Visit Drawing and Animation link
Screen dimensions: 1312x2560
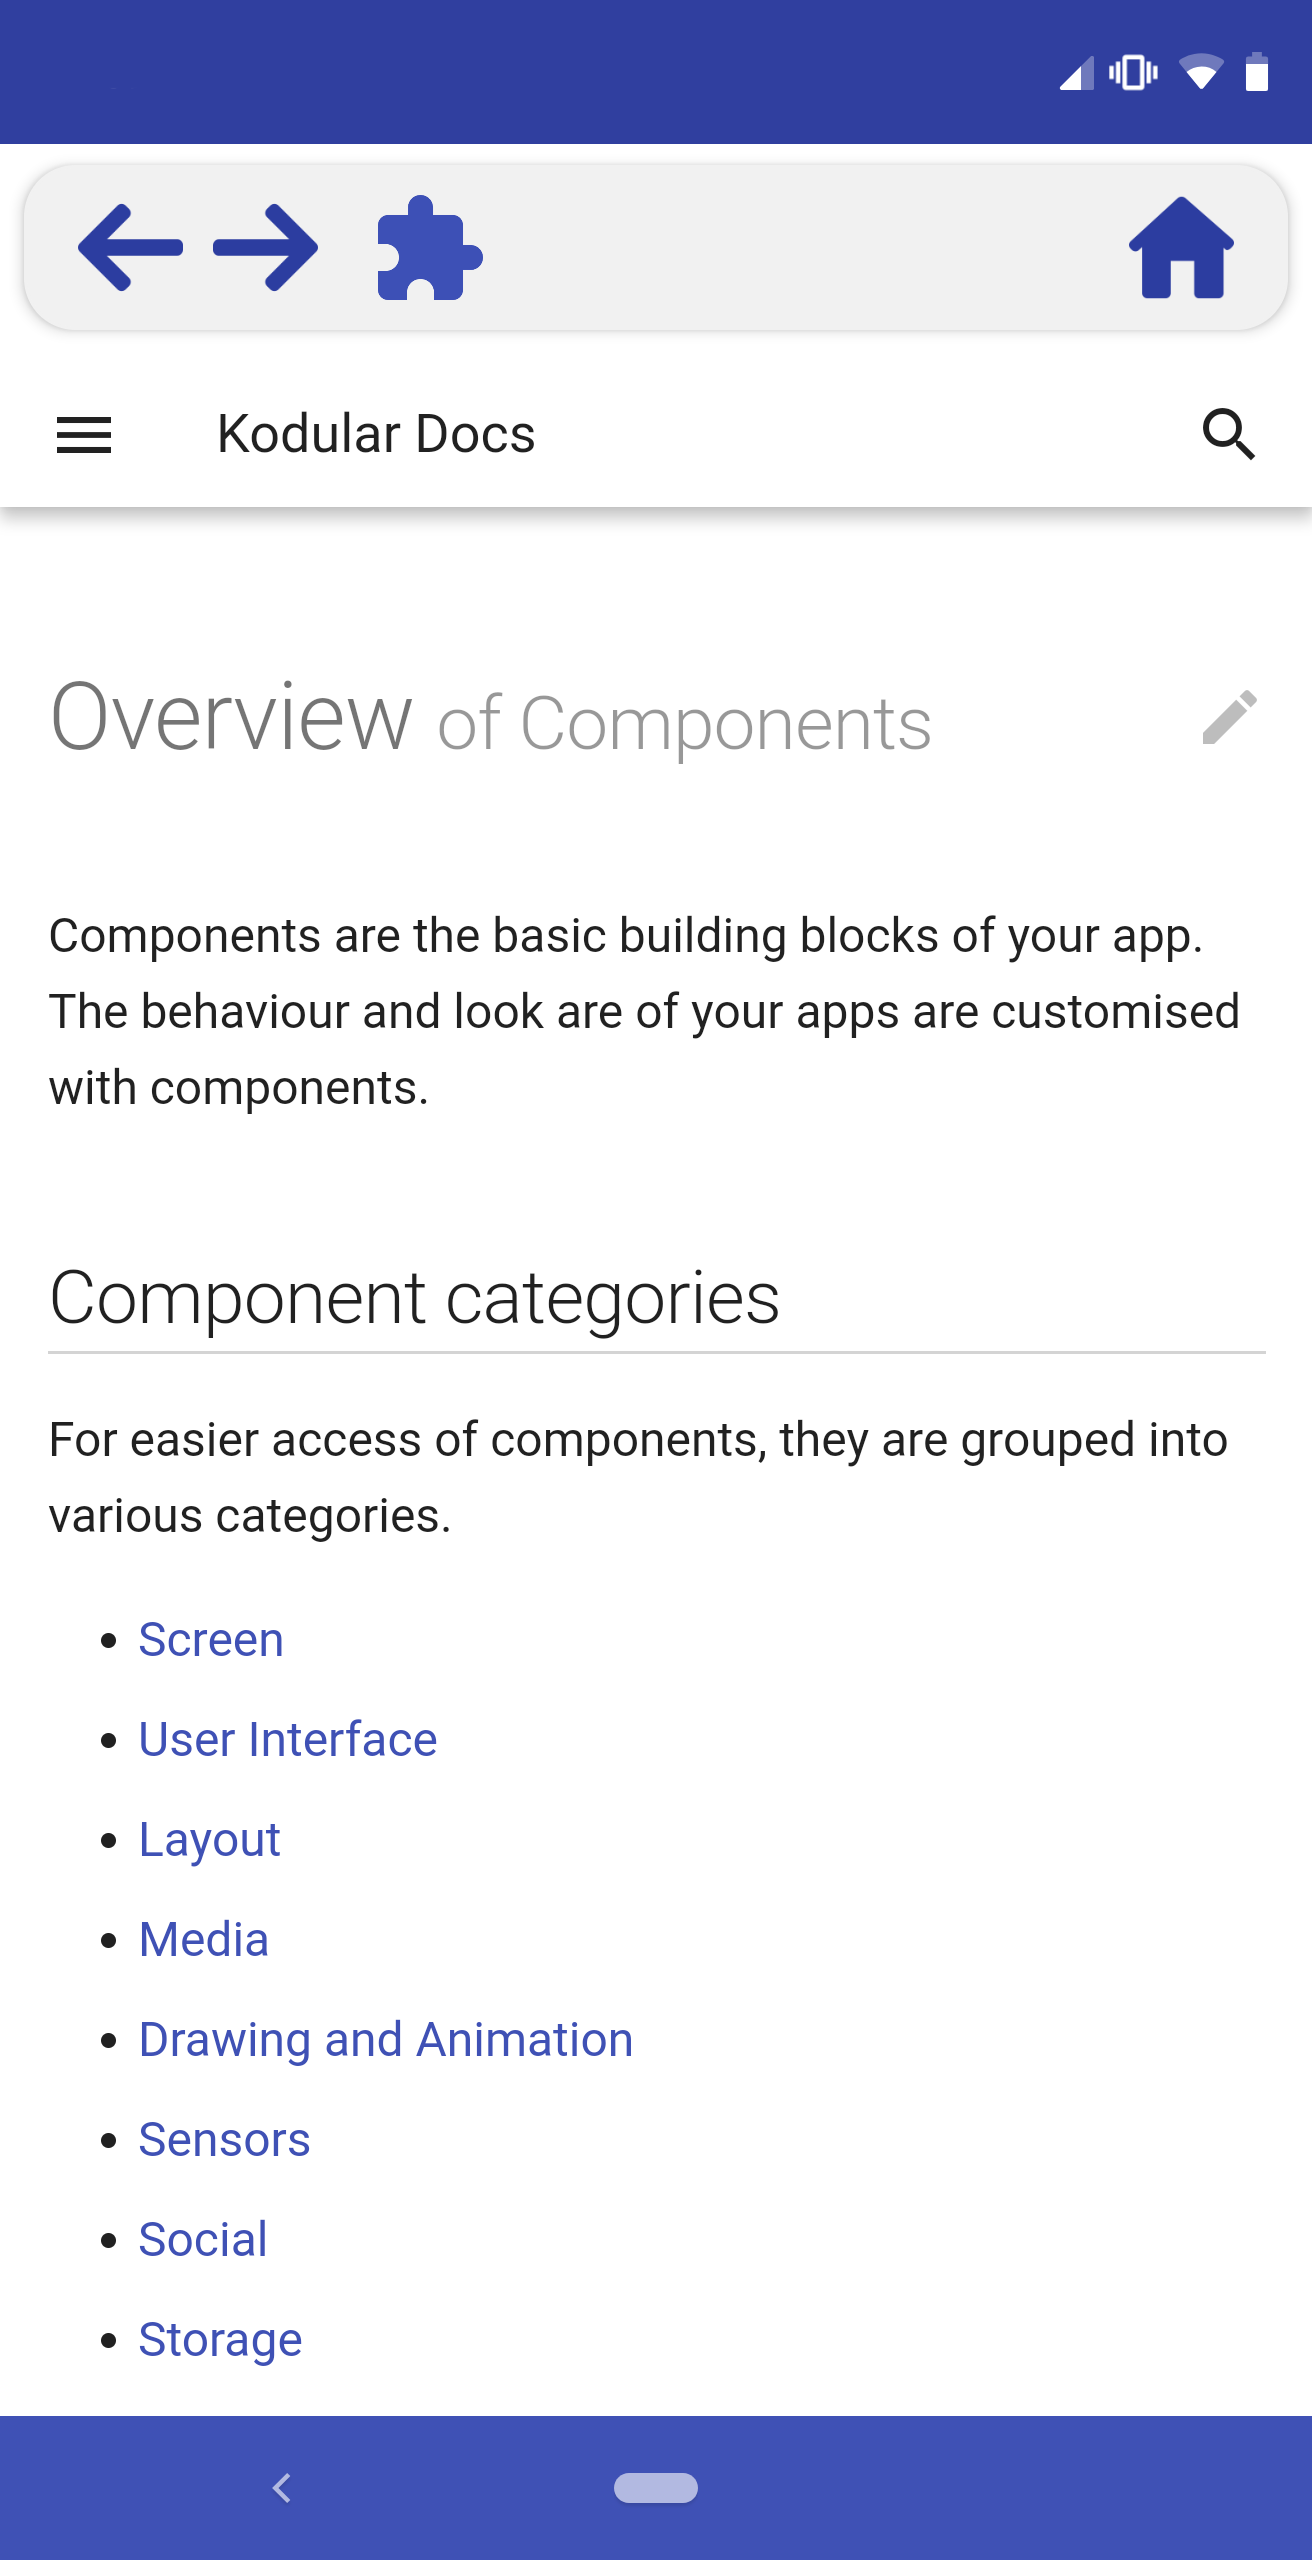tap(386, 2040)
